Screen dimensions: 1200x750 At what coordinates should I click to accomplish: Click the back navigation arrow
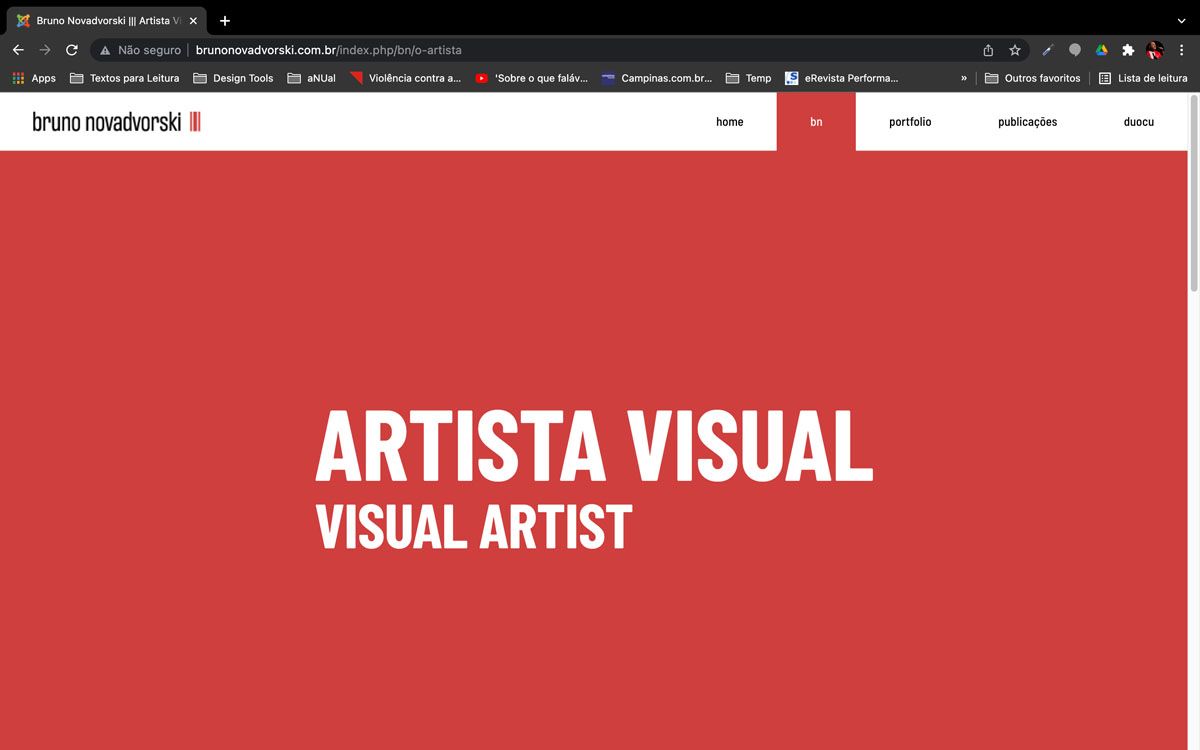coord(18,50)
